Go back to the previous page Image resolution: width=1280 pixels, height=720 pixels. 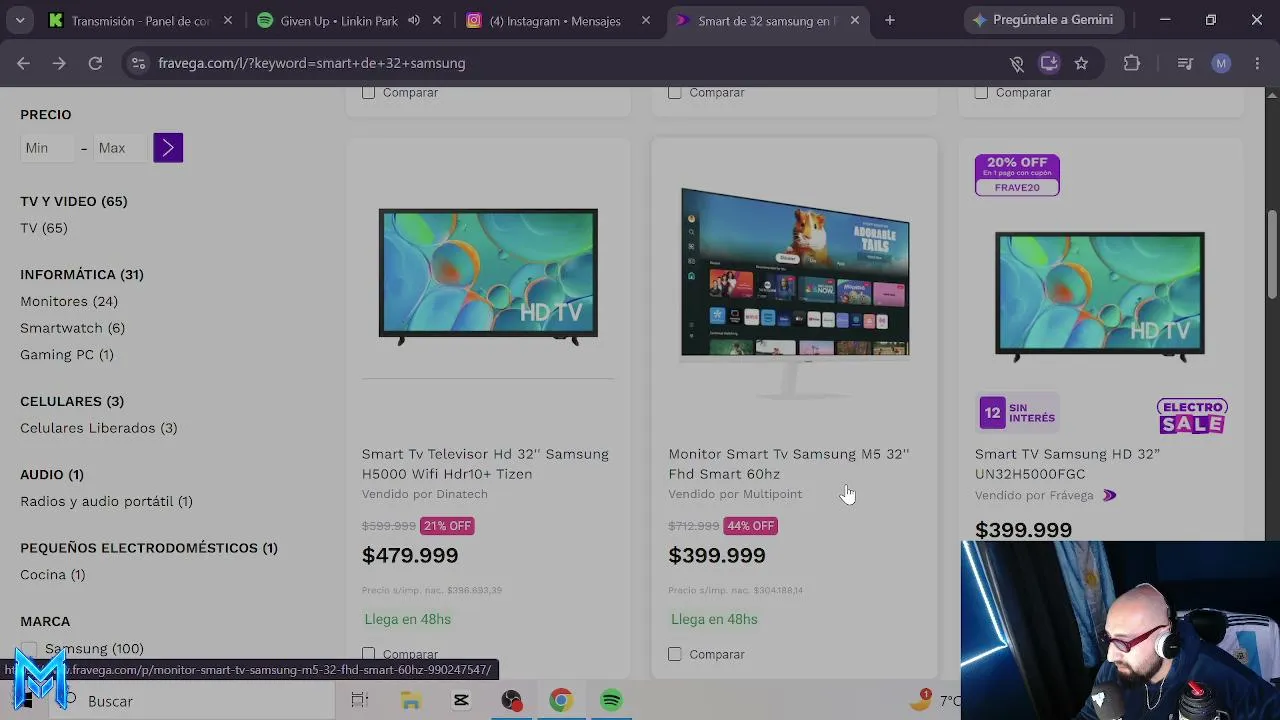click(23, 63)
